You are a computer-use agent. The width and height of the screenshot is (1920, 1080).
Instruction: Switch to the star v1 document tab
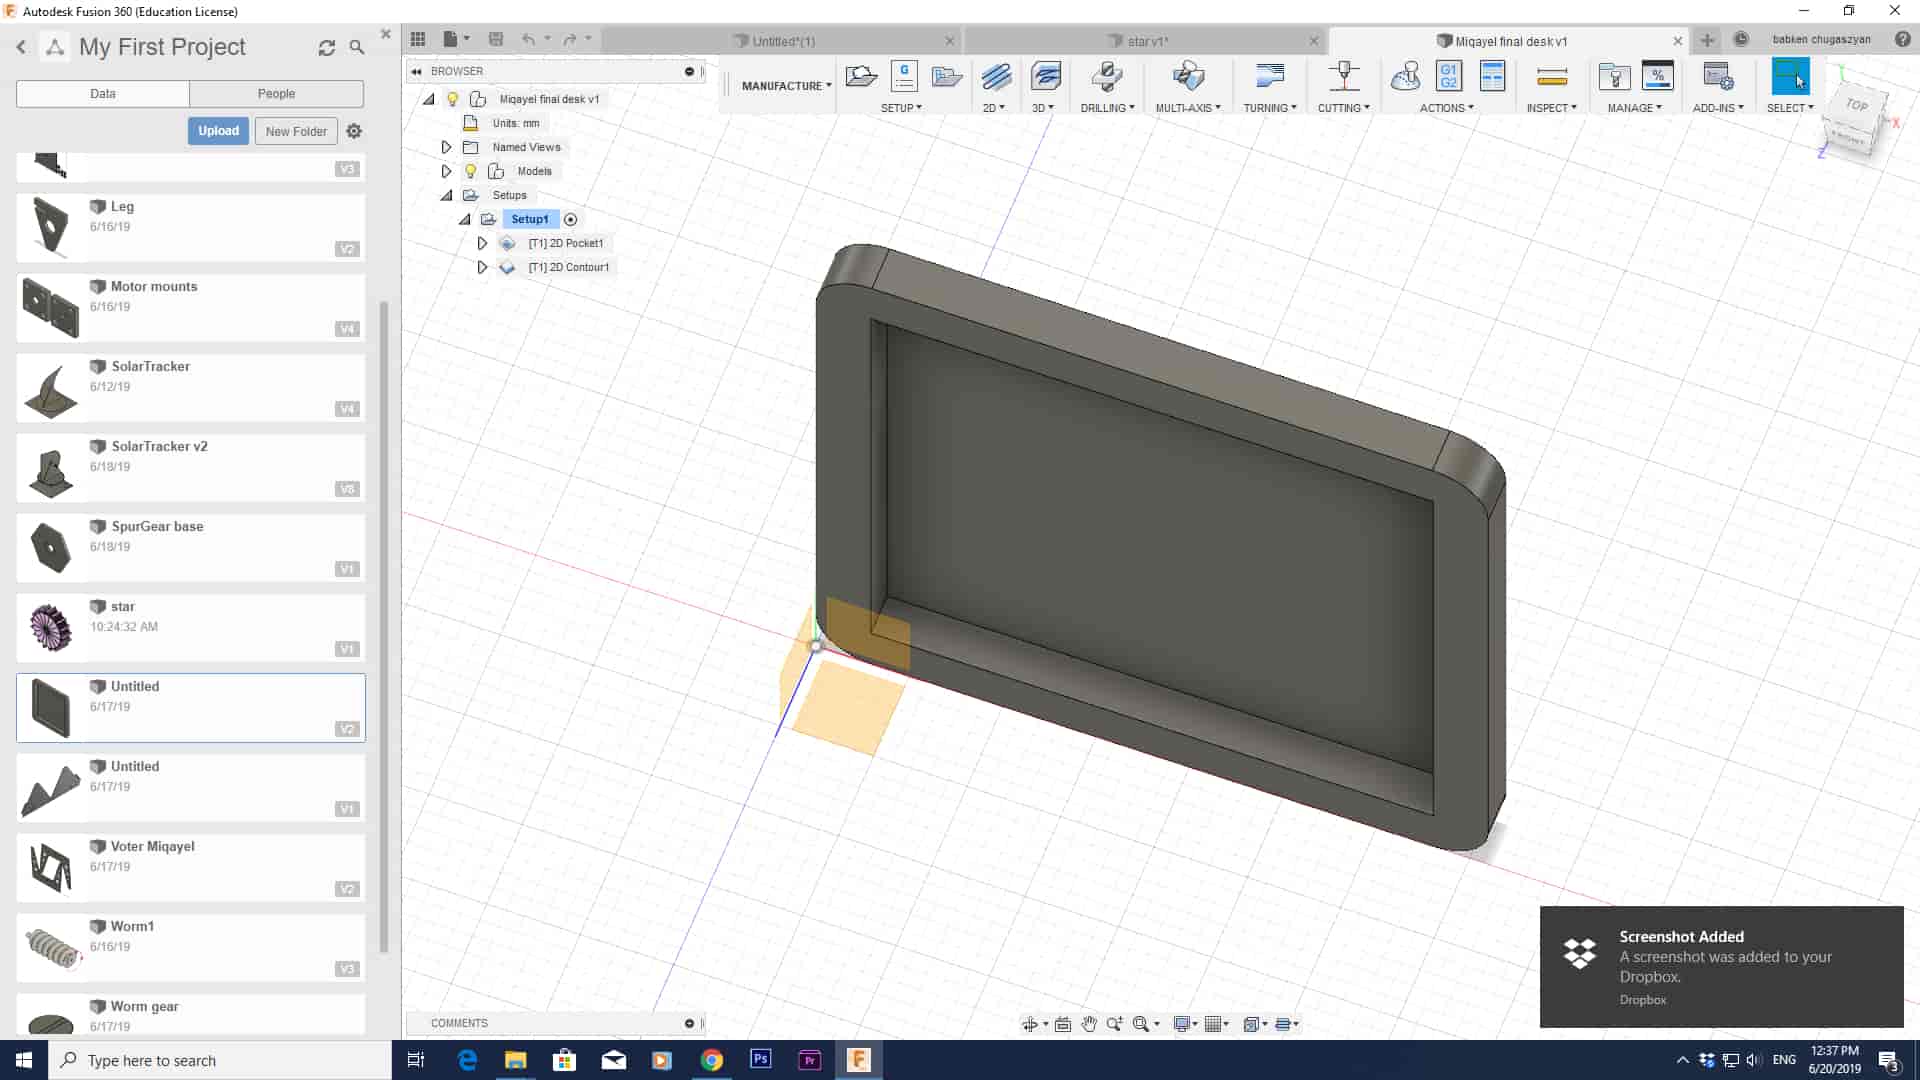click(1146, 41)
